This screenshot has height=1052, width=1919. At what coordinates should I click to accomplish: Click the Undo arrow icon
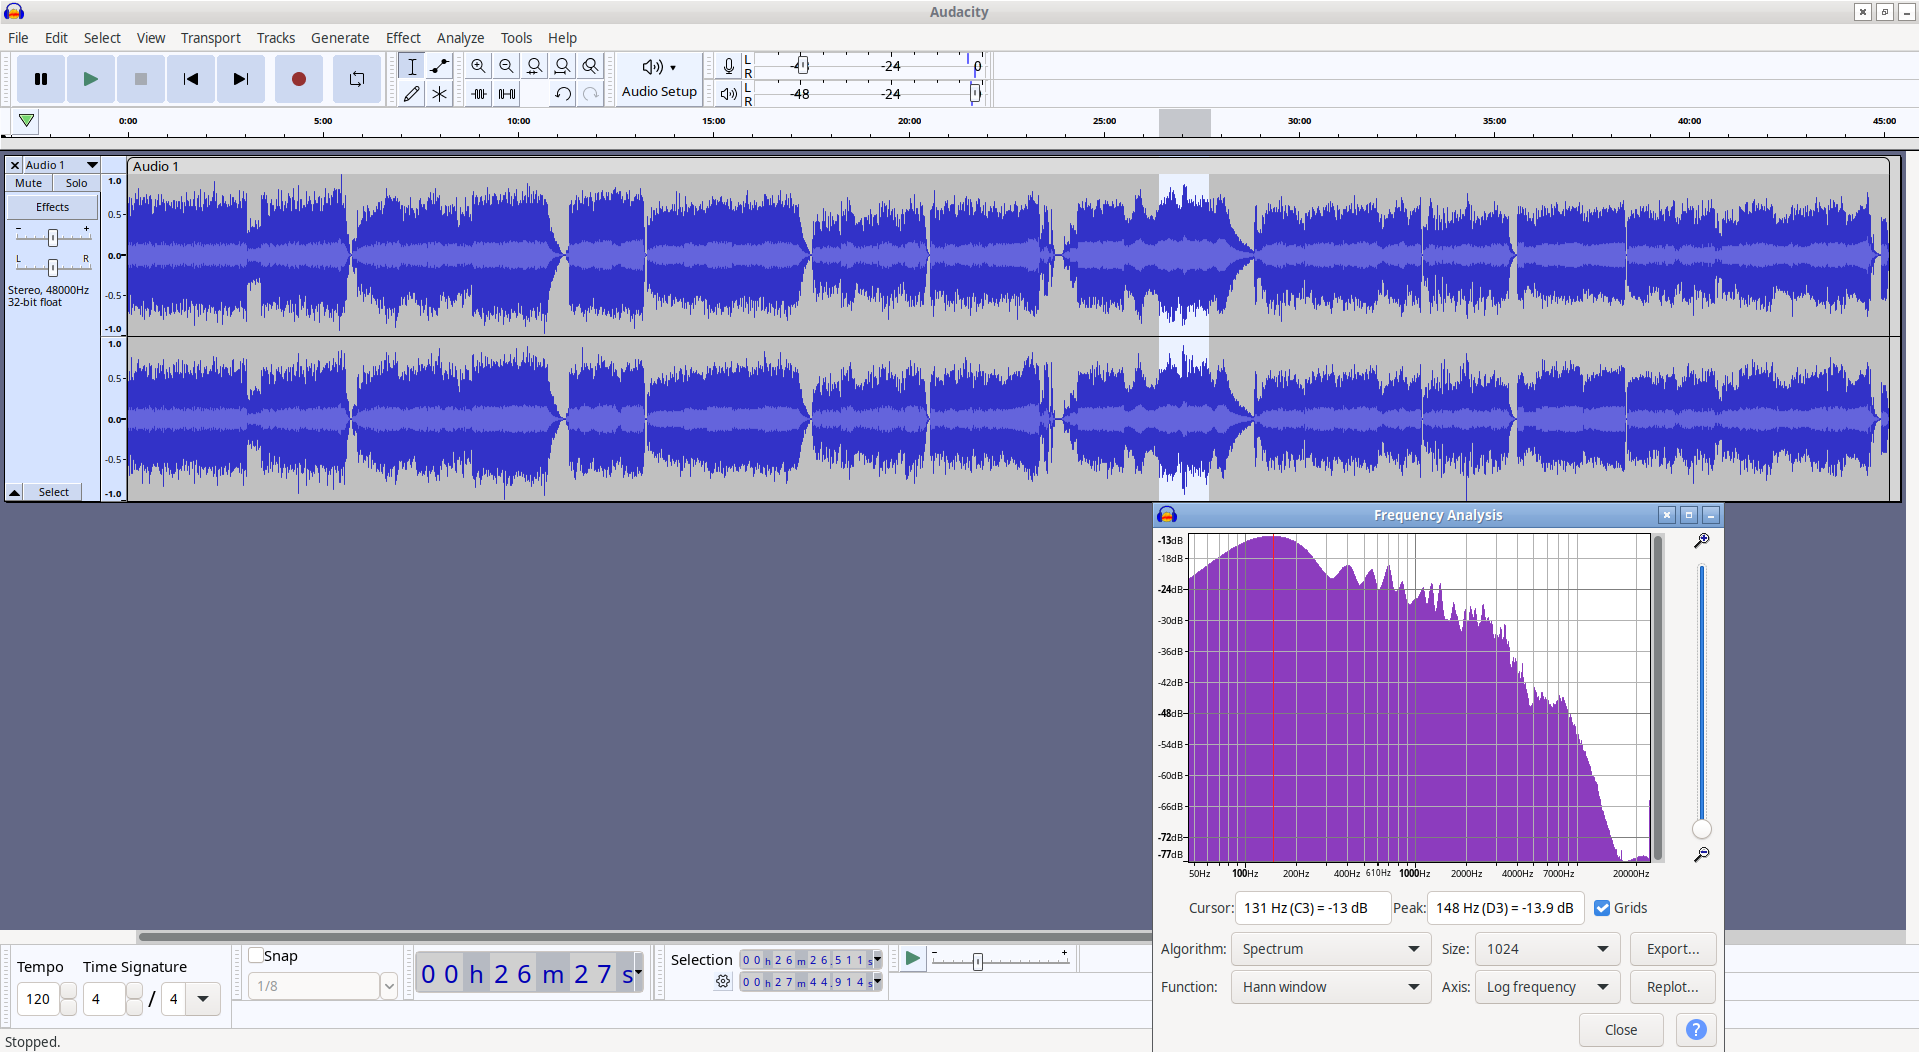(x=563, y=94)
